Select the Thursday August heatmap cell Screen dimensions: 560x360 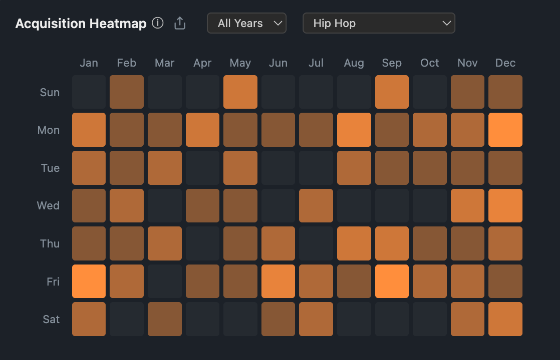pyautogui.click(x=354, y=244)
